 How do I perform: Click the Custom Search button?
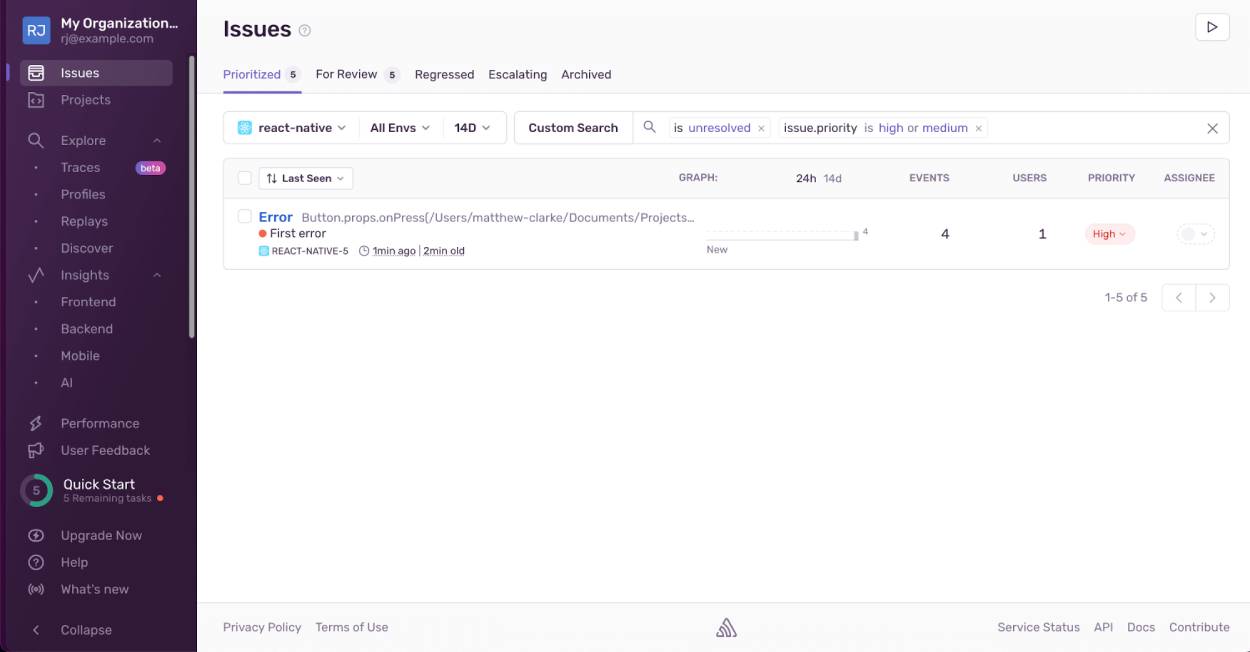573,128
